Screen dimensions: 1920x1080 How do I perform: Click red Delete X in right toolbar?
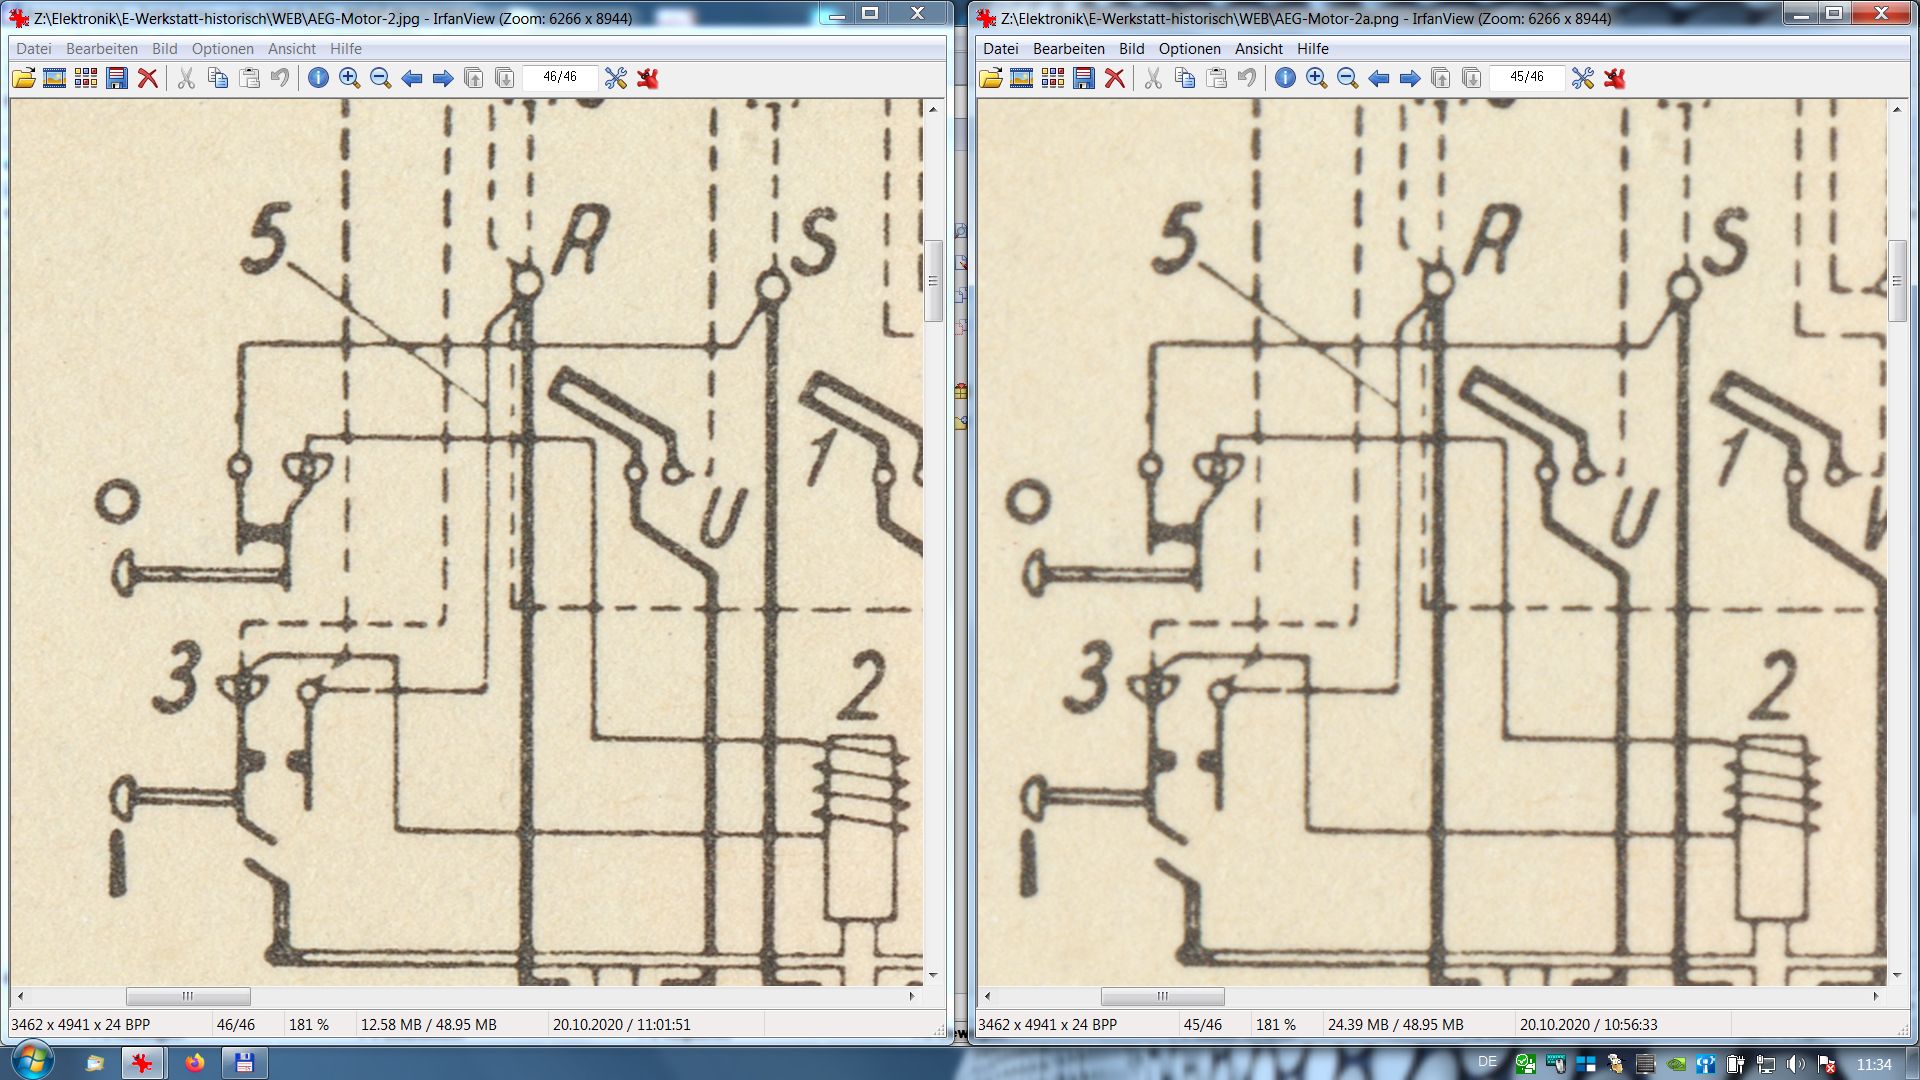coord(1114,78)
